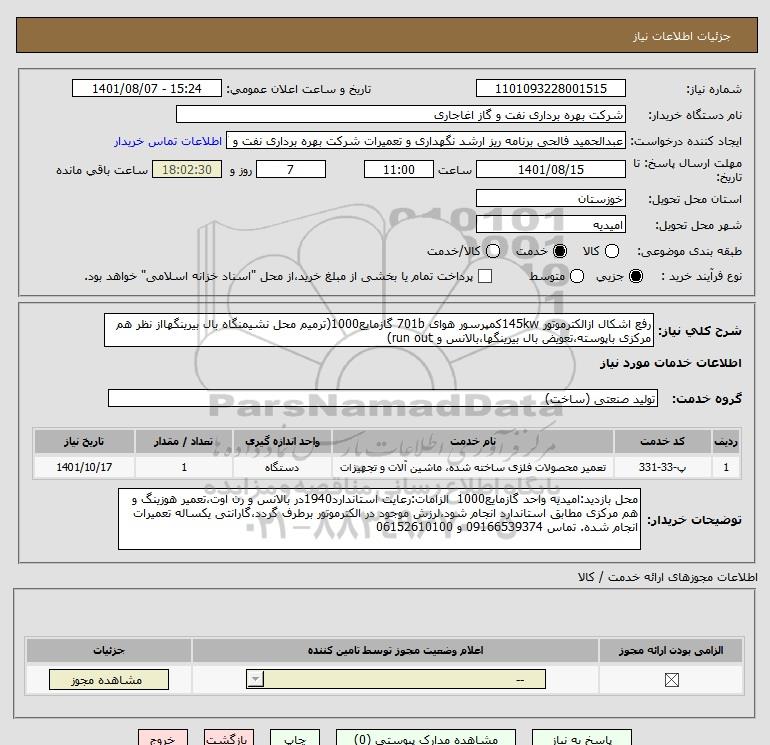Click the چاپ print button
770x745 pixels.
tap(295, 738)
